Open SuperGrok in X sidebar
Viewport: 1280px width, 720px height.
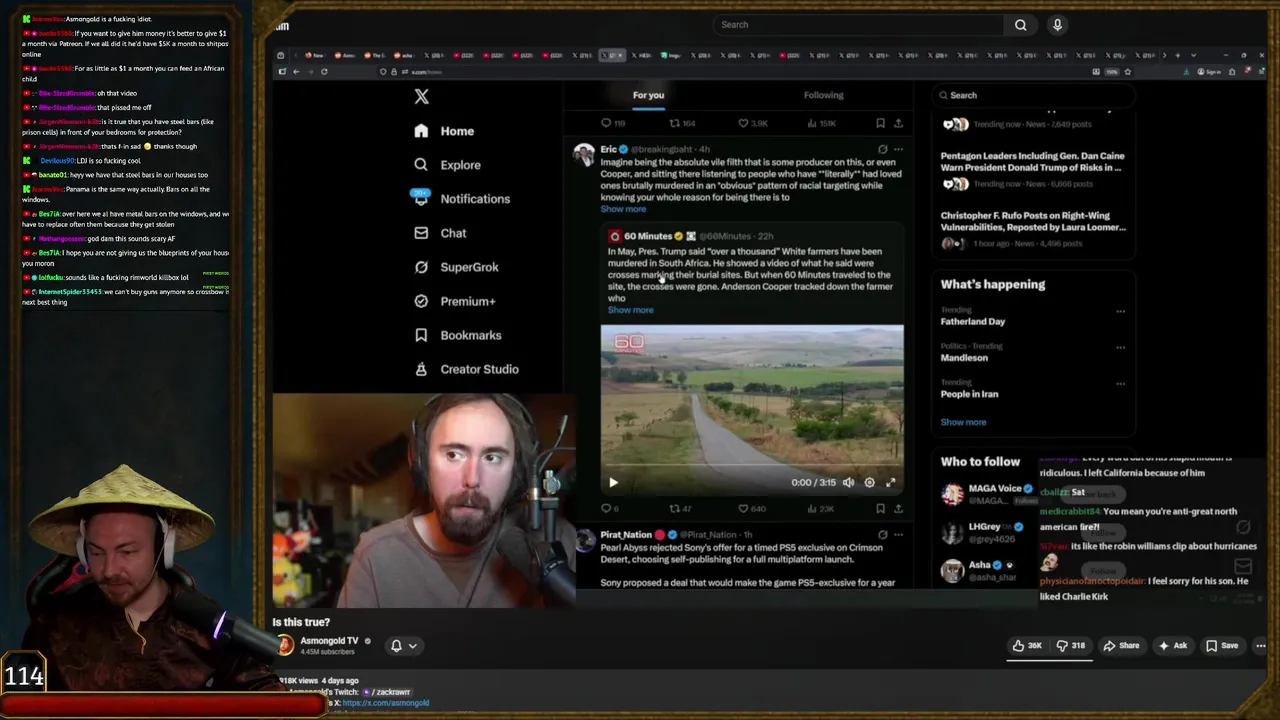456,267
